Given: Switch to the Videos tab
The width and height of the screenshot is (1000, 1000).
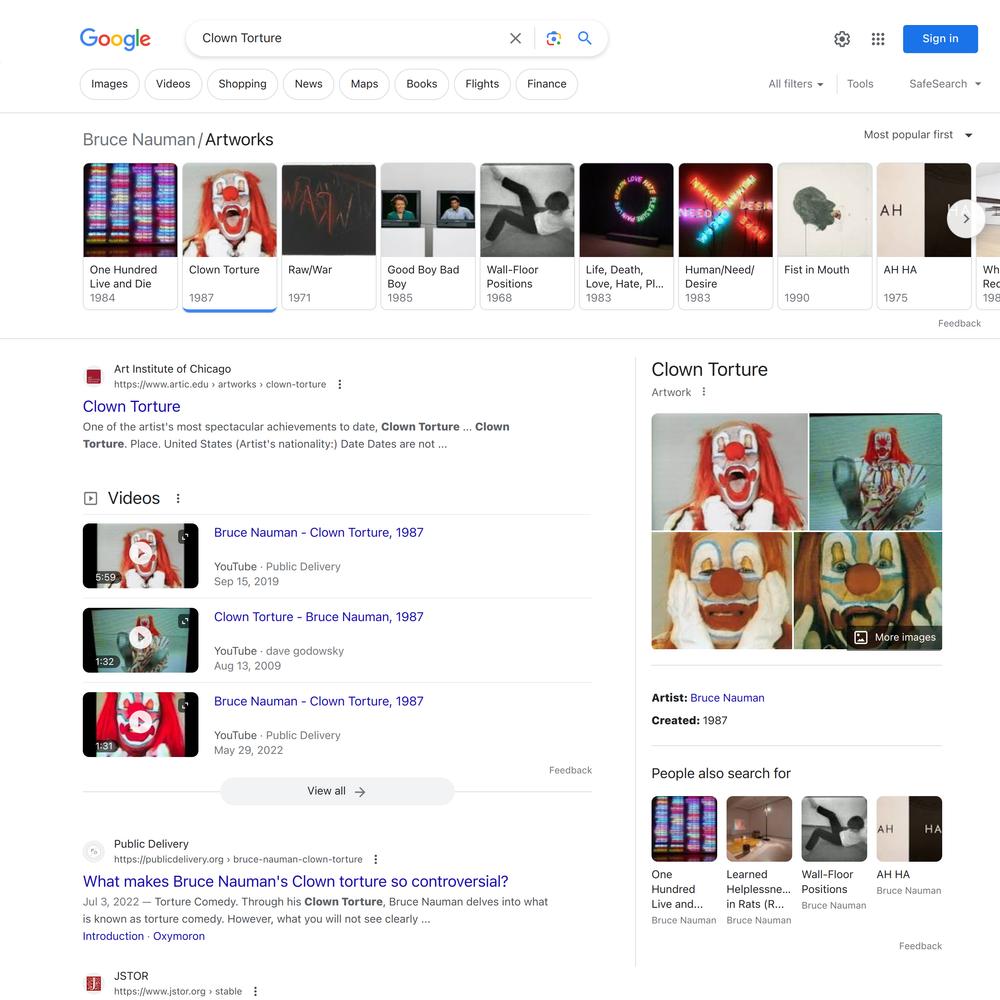Looking at the screenshot, I should [x=173, y=84].
